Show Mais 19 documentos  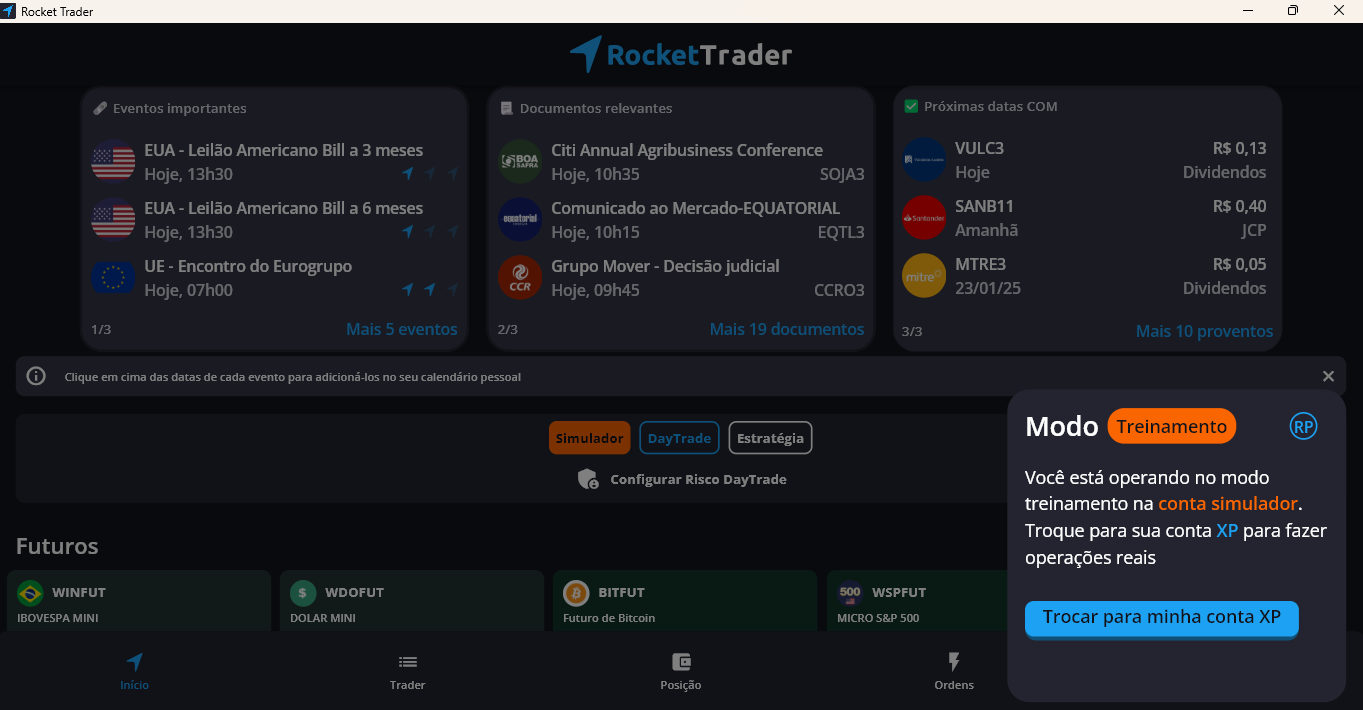787,329
